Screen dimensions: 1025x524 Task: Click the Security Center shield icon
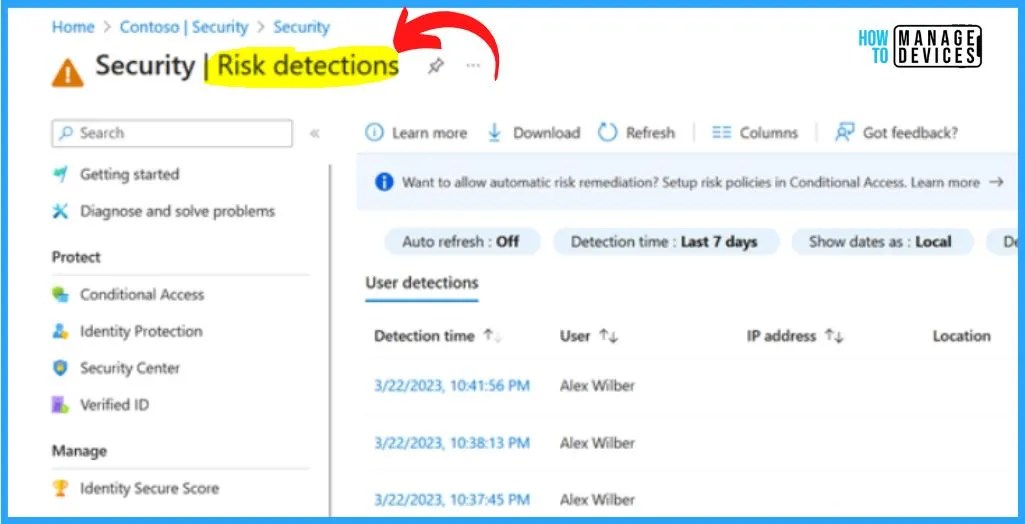click(x=61, y=368)
